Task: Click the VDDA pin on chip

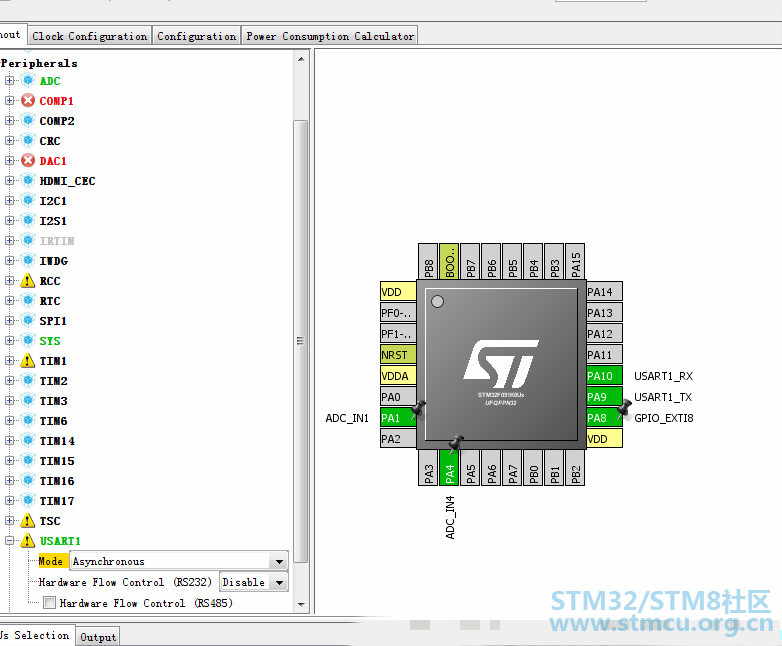Action: coord(397,376)
